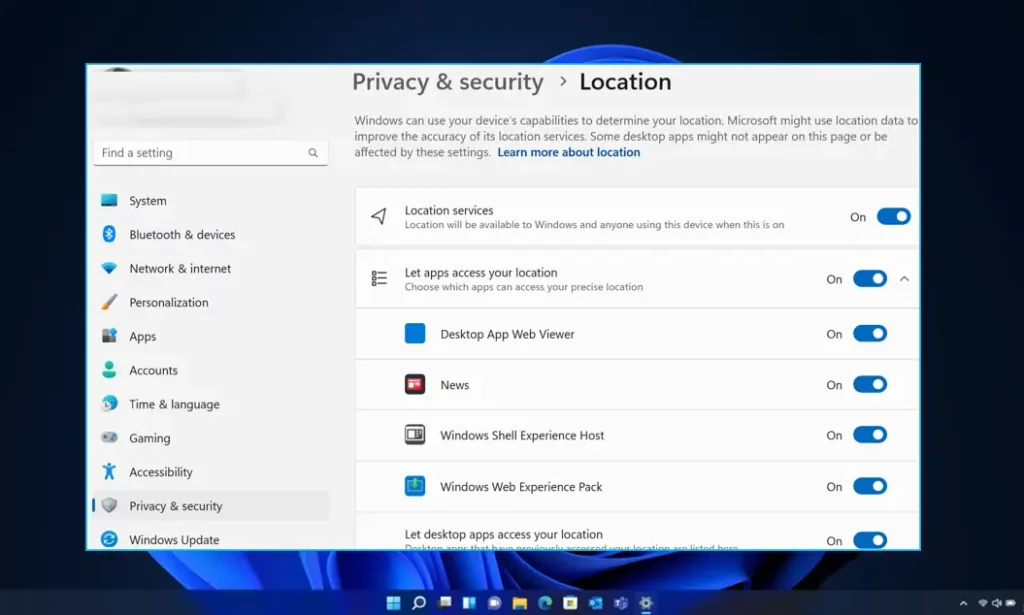Click the search magnifier in Find a setting
This screenshot has height=615, width=1024.
click(x=313, y=153)
